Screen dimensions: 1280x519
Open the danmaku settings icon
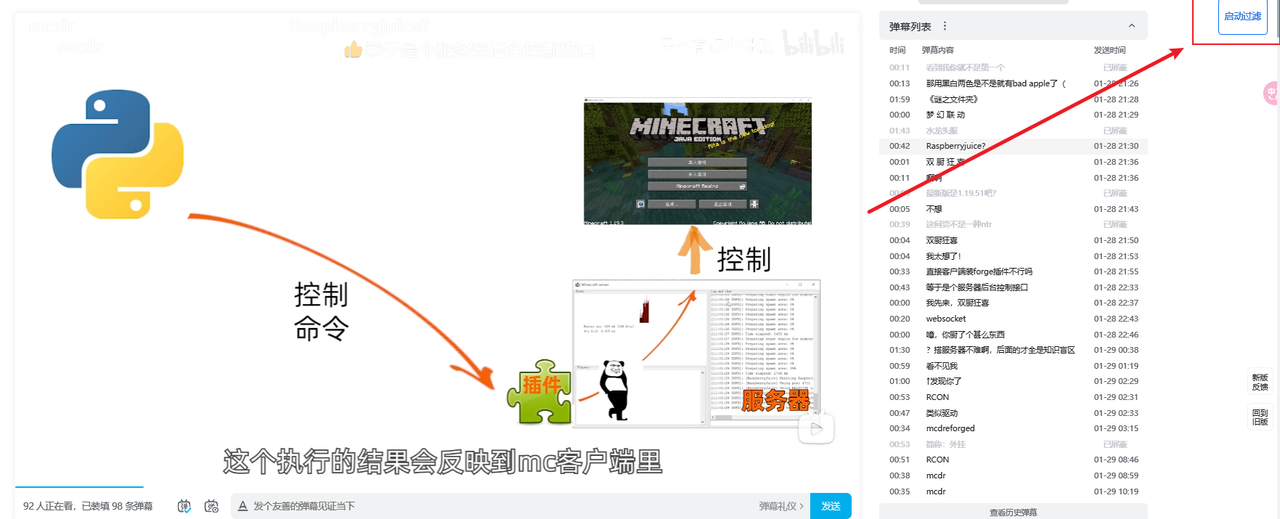[211, 506]
